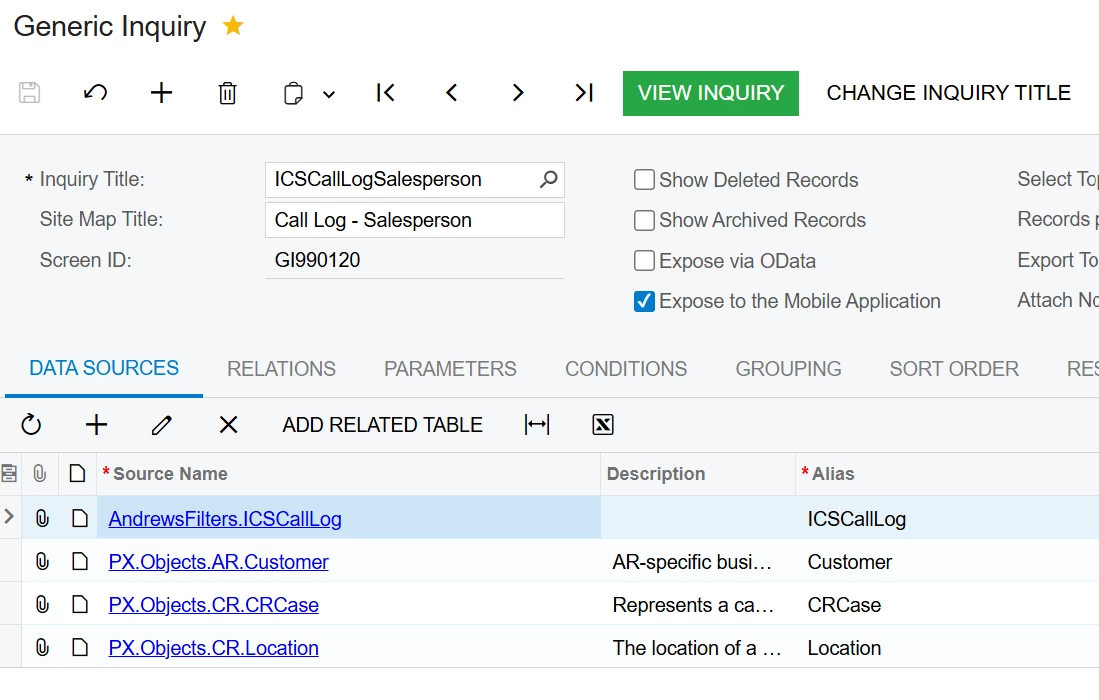Go to the last record

(x=584, y=93)
